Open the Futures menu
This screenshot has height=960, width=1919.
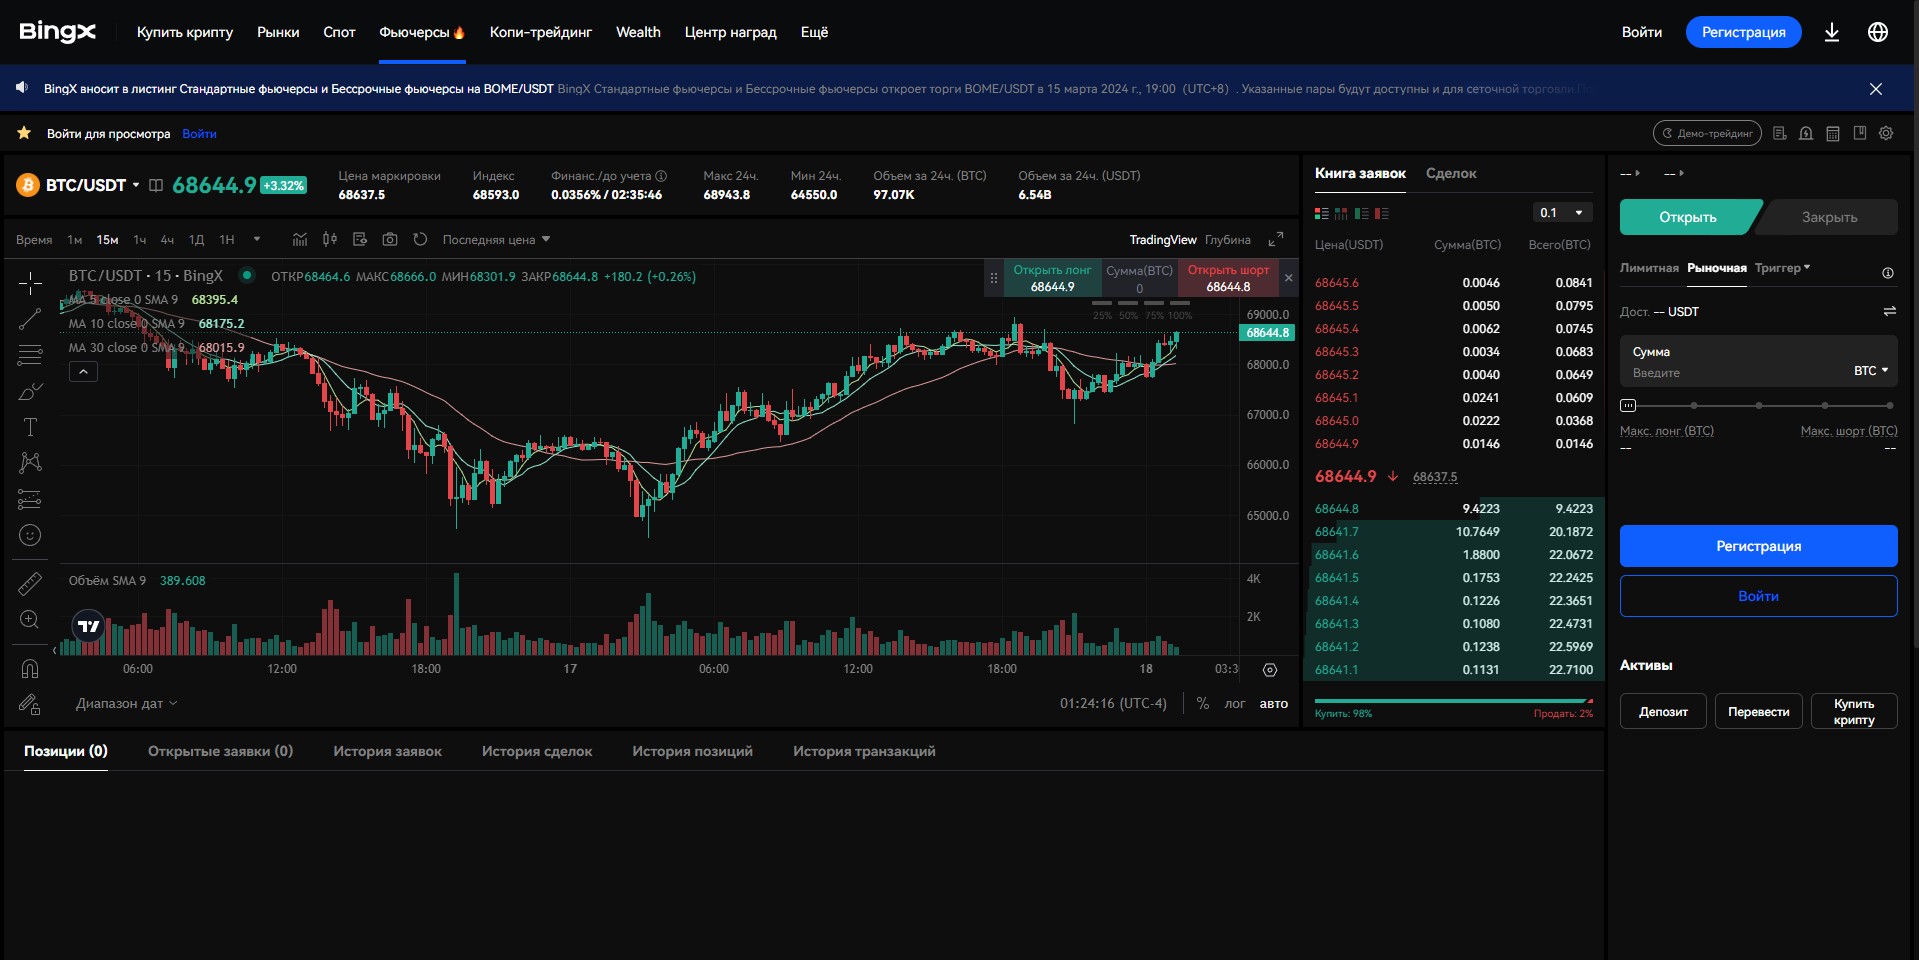(x=422, y=32)
